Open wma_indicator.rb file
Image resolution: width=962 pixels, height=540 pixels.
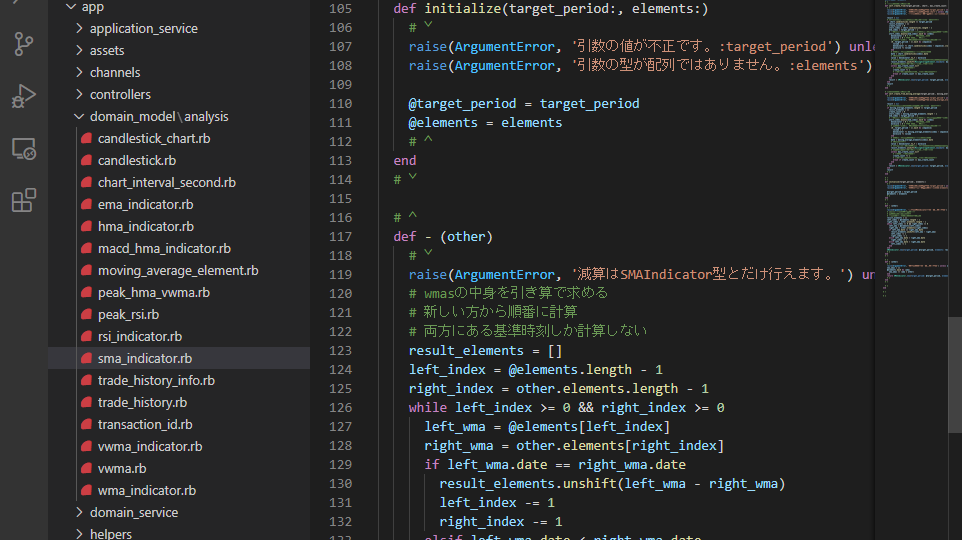(x=147, y=490)
